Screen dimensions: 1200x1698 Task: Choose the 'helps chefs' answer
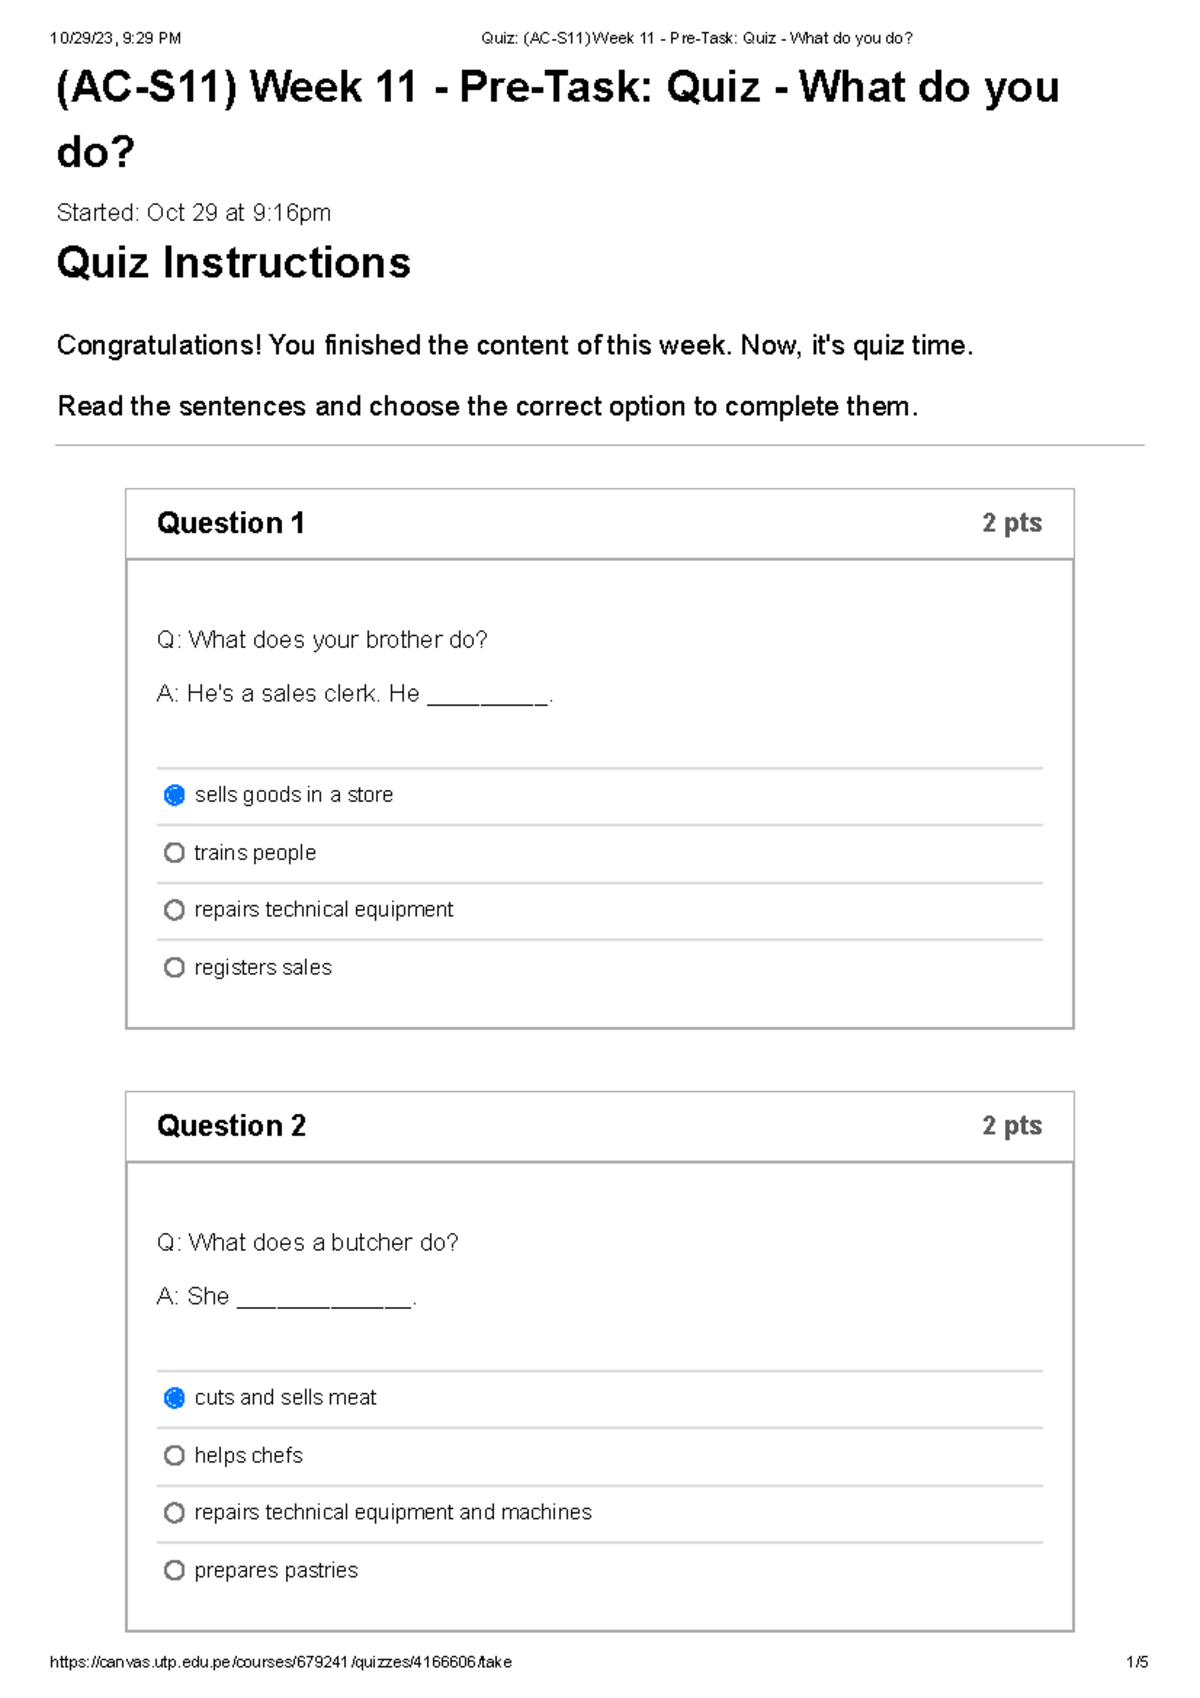pos(174,1456)
